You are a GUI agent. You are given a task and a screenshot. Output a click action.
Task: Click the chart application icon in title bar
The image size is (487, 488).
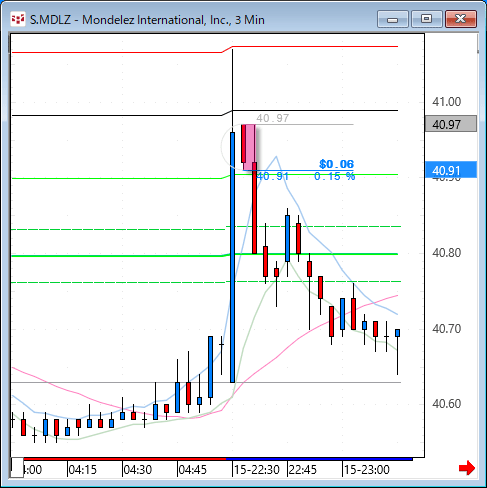click(18, 19)
